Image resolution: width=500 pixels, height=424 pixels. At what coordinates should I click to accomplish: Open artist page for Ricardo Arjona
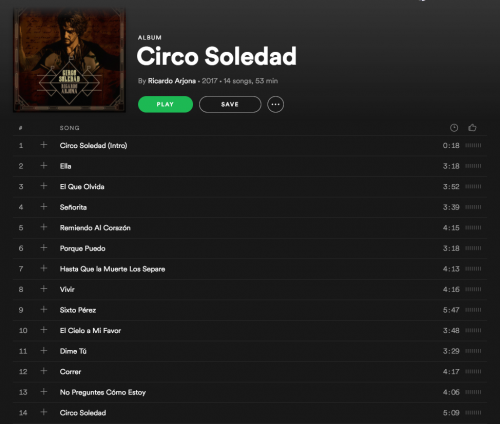(x=172, y=81)
